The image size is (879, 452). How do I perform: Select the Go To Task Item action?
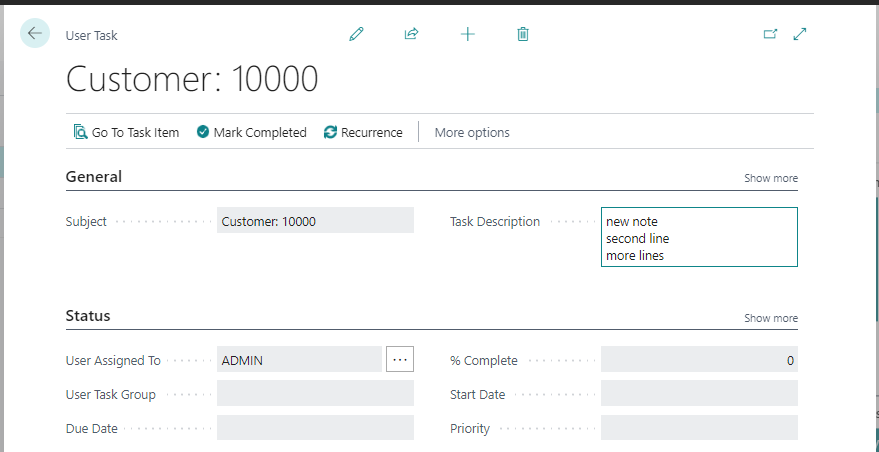(126, 132)
